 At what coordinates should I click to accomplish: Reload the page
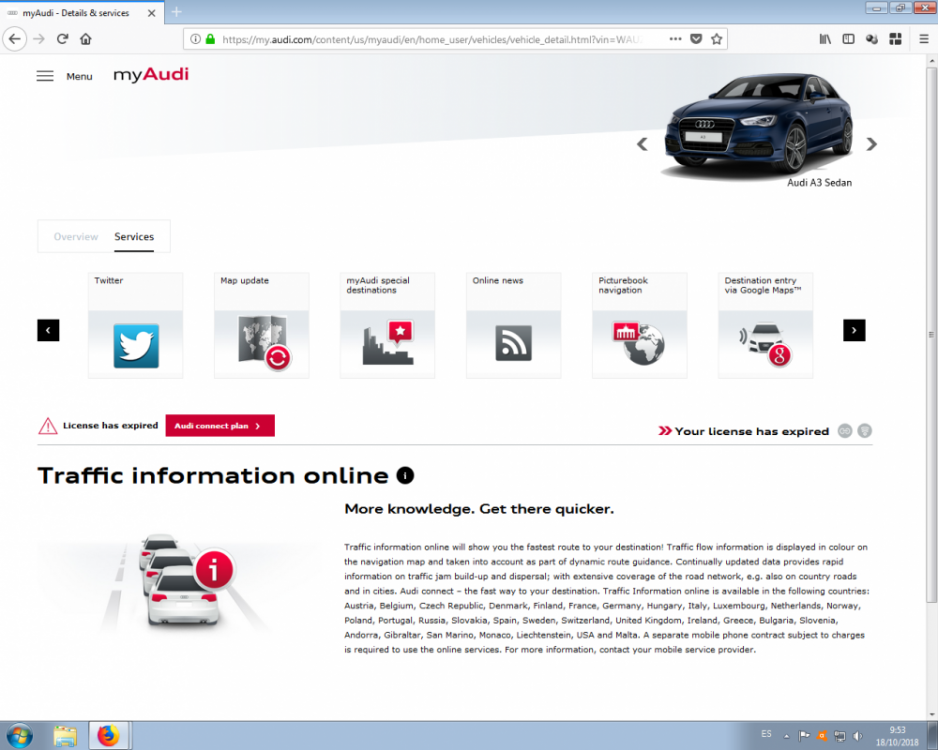click(x=62, y=39)
